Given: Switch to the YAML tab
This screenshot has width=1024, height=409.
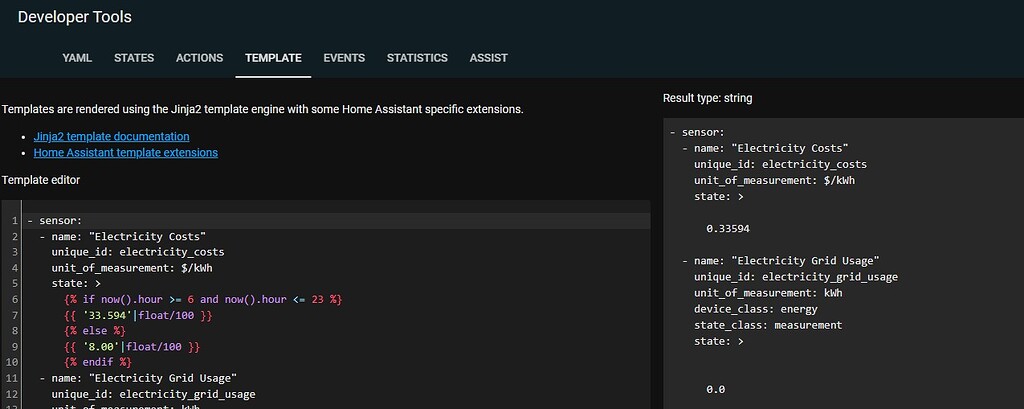Looking at the screenshot, I should click(x=77, y=58).
